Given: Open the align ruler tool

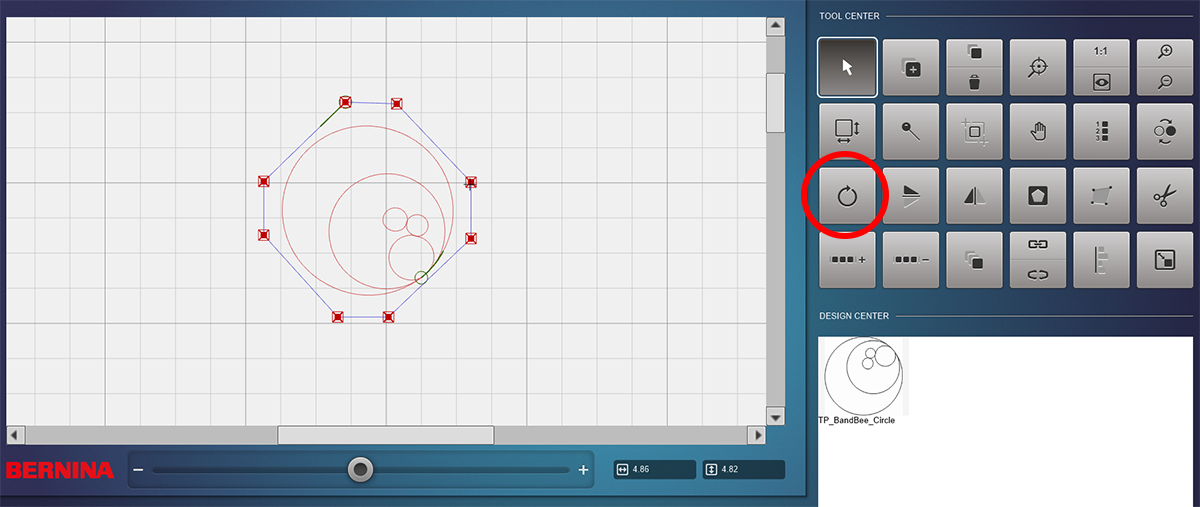Looking at the screenshot, I should [x=1101, y=260].
